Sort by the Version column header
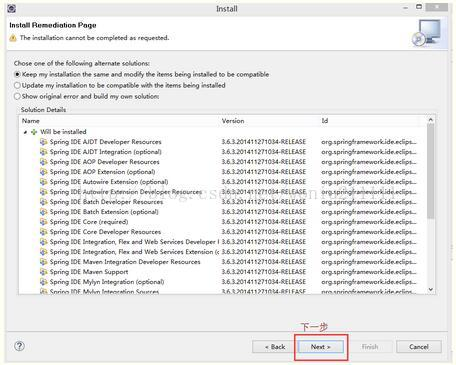456x365 pixels. click(x=269, y=121)
